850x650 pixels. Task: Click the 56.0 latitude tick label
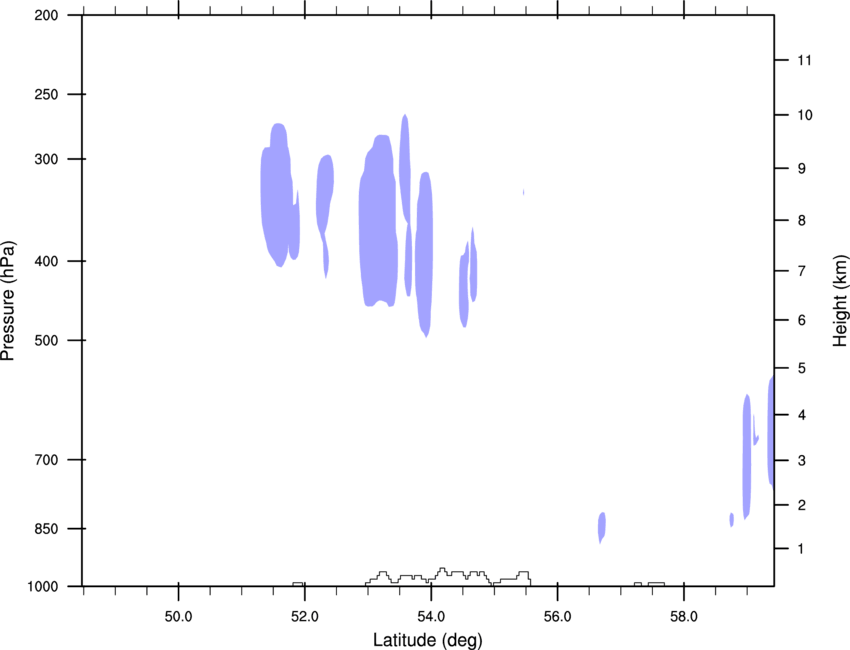558,617
